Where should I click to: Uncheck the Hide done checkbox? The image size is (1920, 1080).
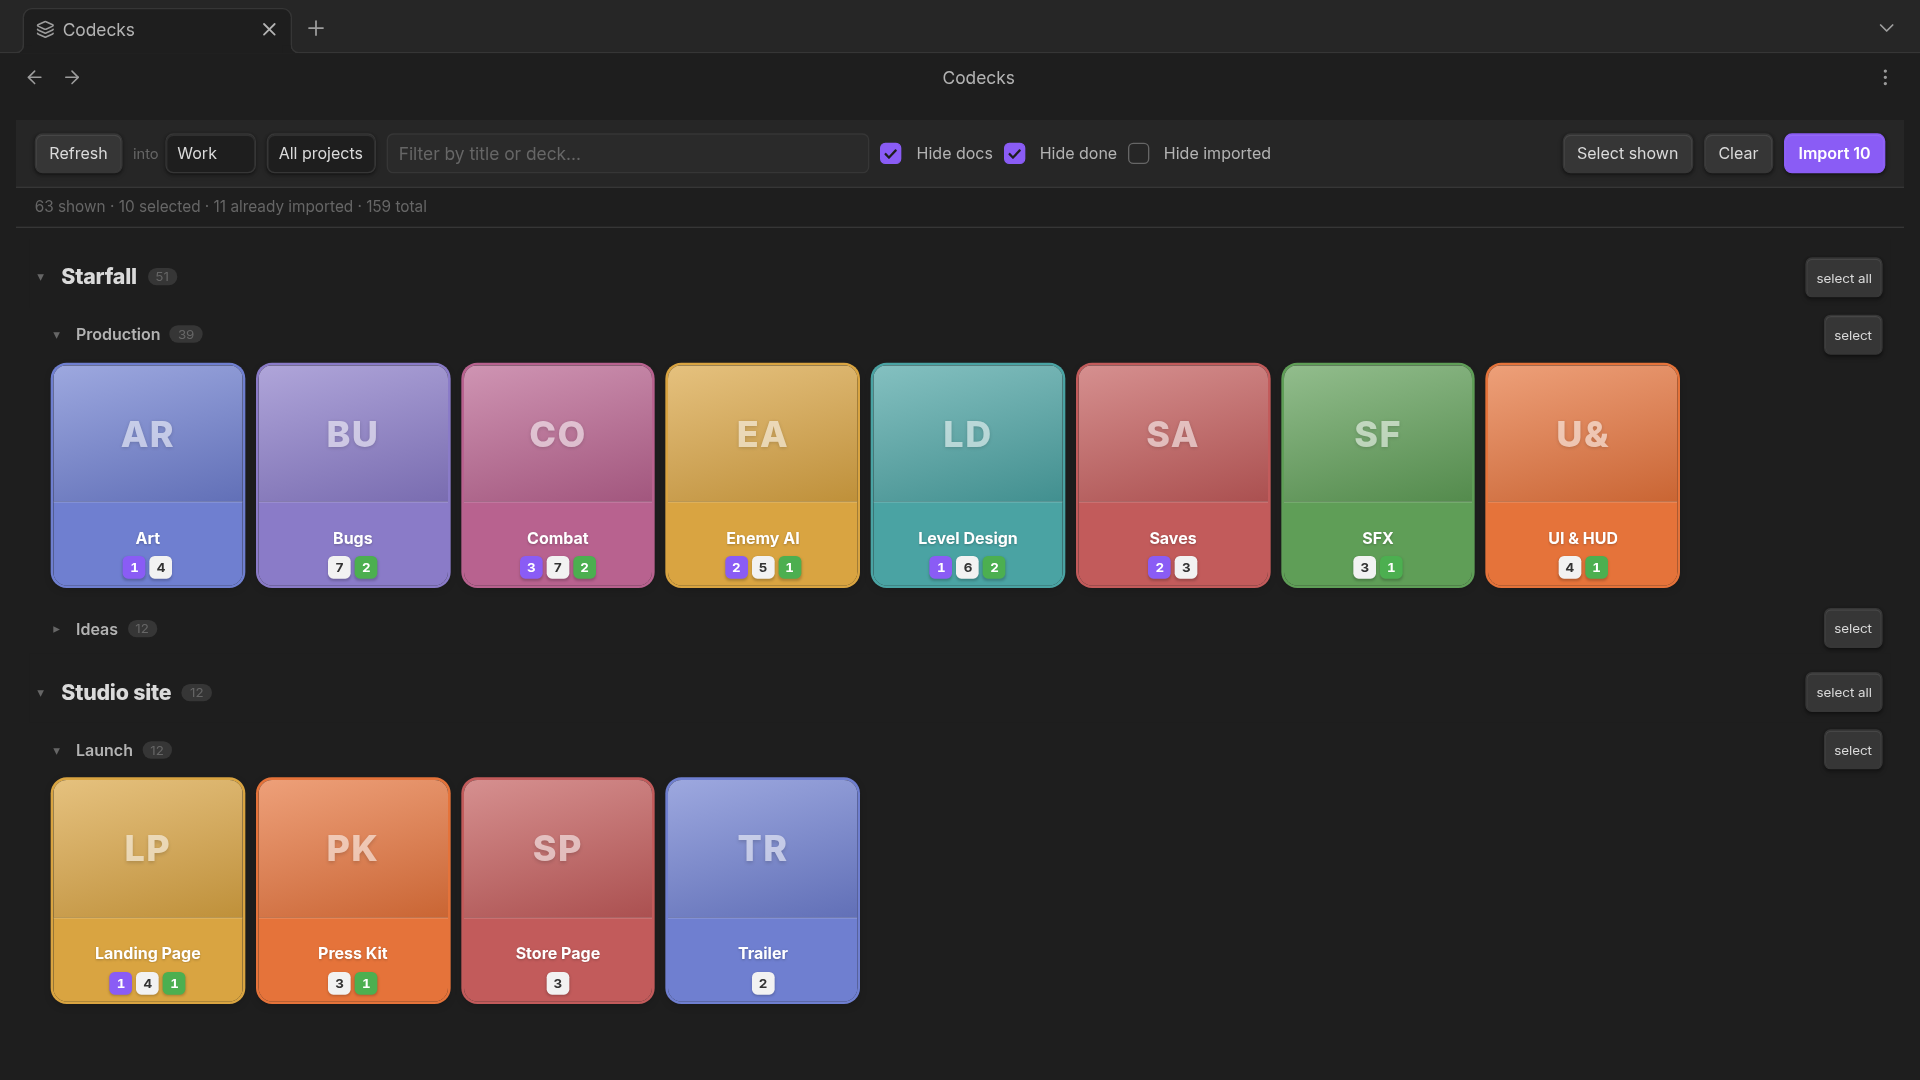tap(1014, 153)
